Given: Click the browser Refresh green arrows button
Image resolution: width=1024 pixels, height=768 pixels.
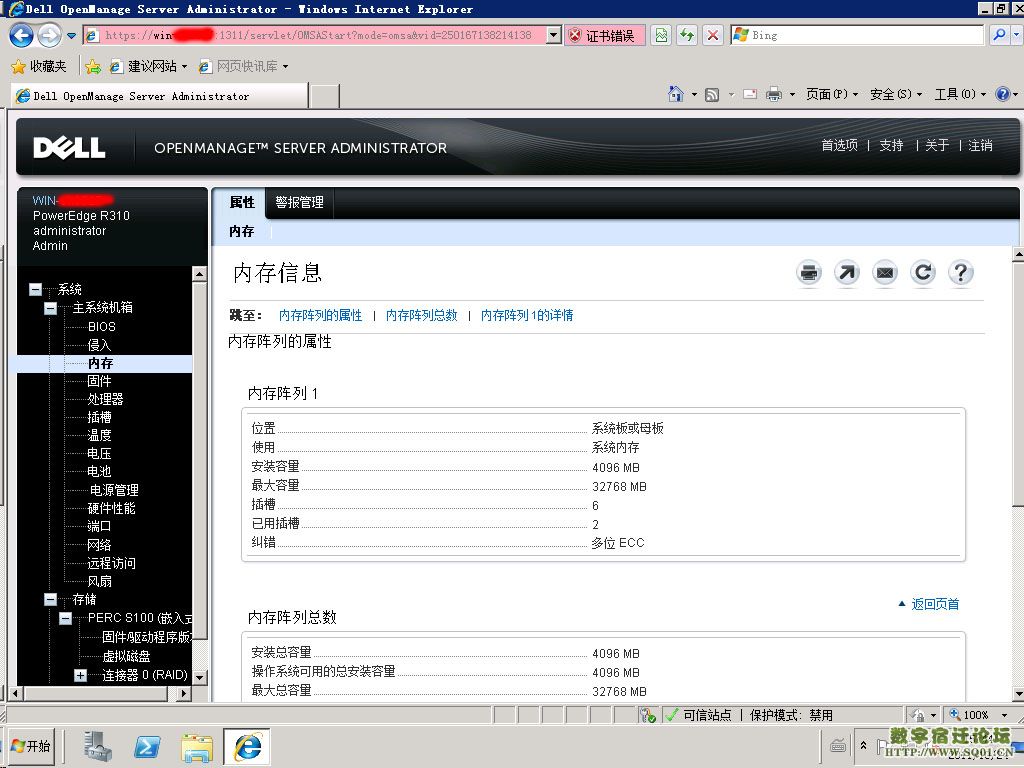Looking at the screenshot, I should pos(687,35).
